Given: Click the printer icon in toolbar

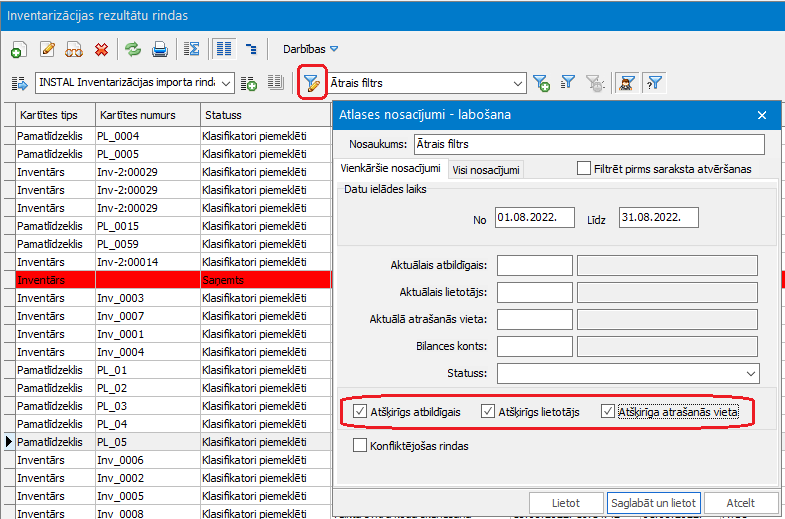Looking at the screenshot, I should [x=159, y=48].
